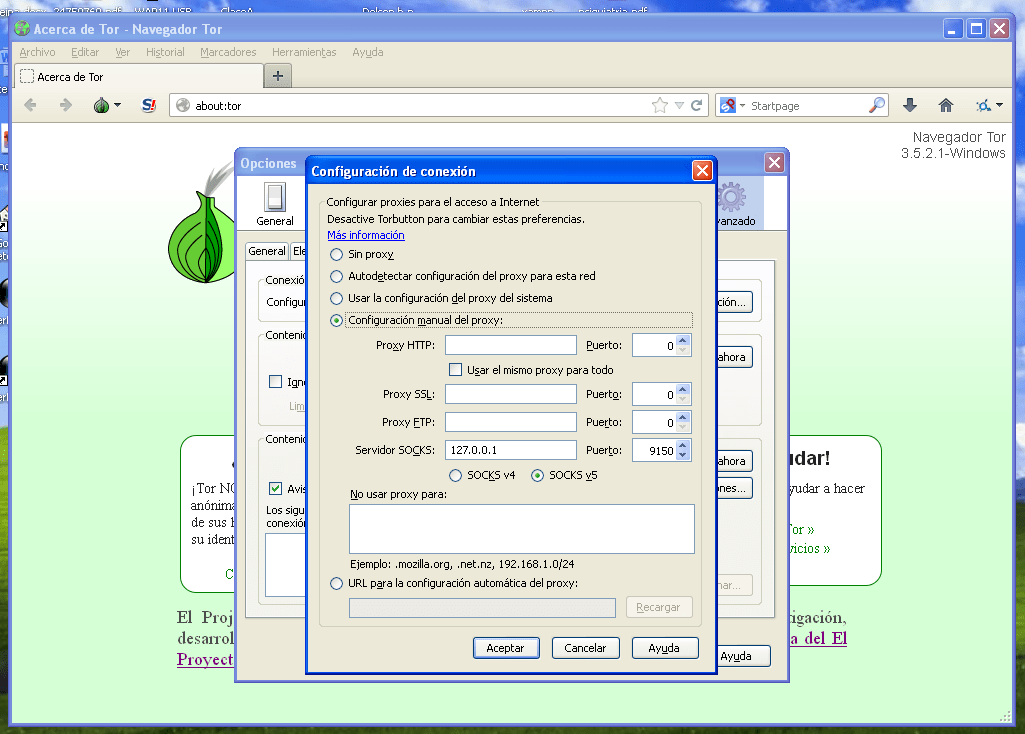Increase SOCKS port 9150 value

pyautogui.click(x=683, y=445)
